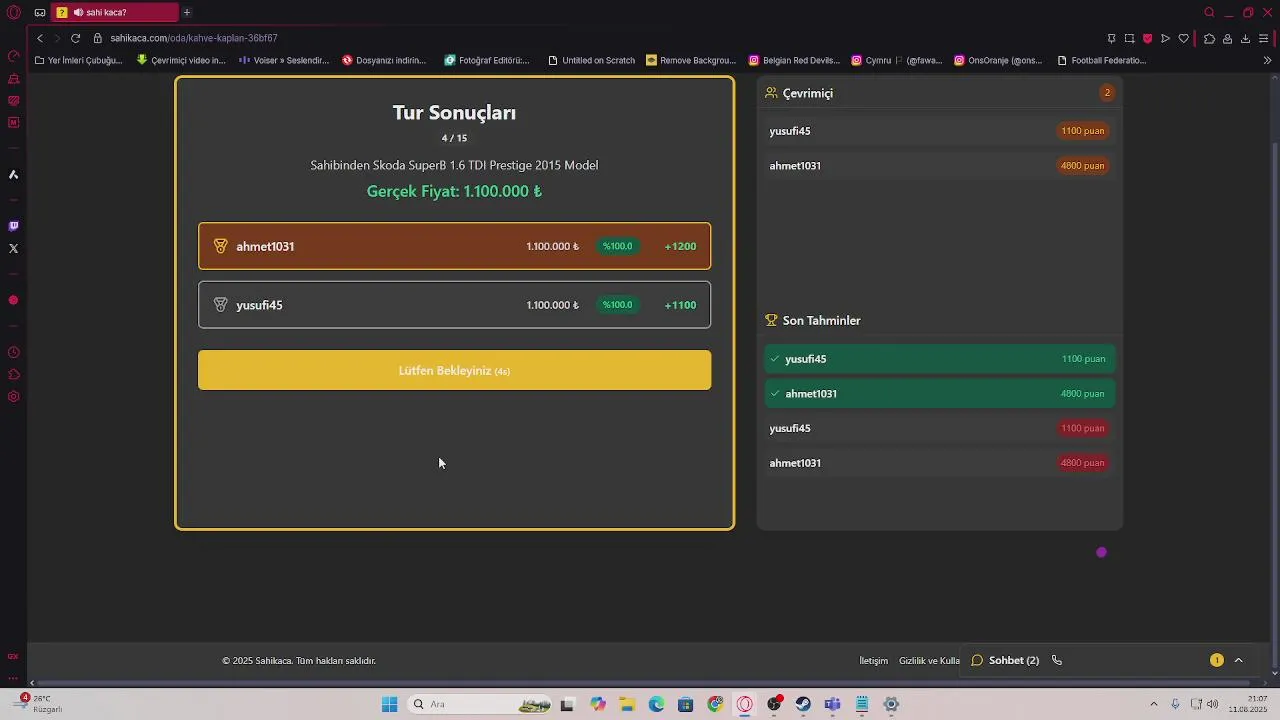This screenshot has width=1280, height=720.
Task: Open File Explorer from the taskbar
Action: (x=627, y=704)
